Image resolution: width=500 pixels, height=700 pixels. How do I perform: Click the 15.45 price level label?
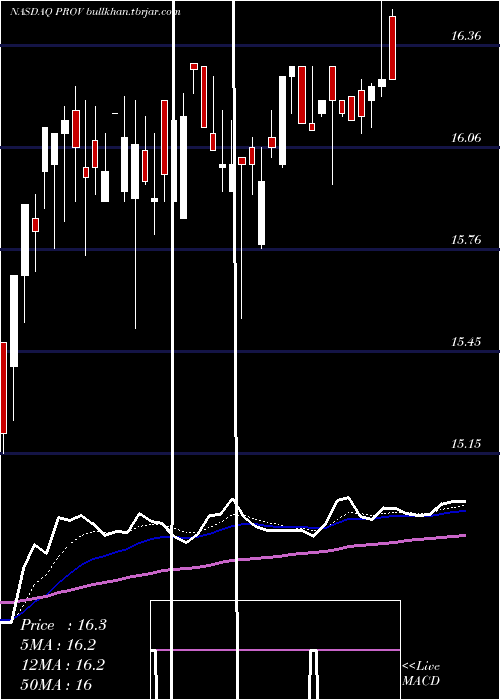466,342
